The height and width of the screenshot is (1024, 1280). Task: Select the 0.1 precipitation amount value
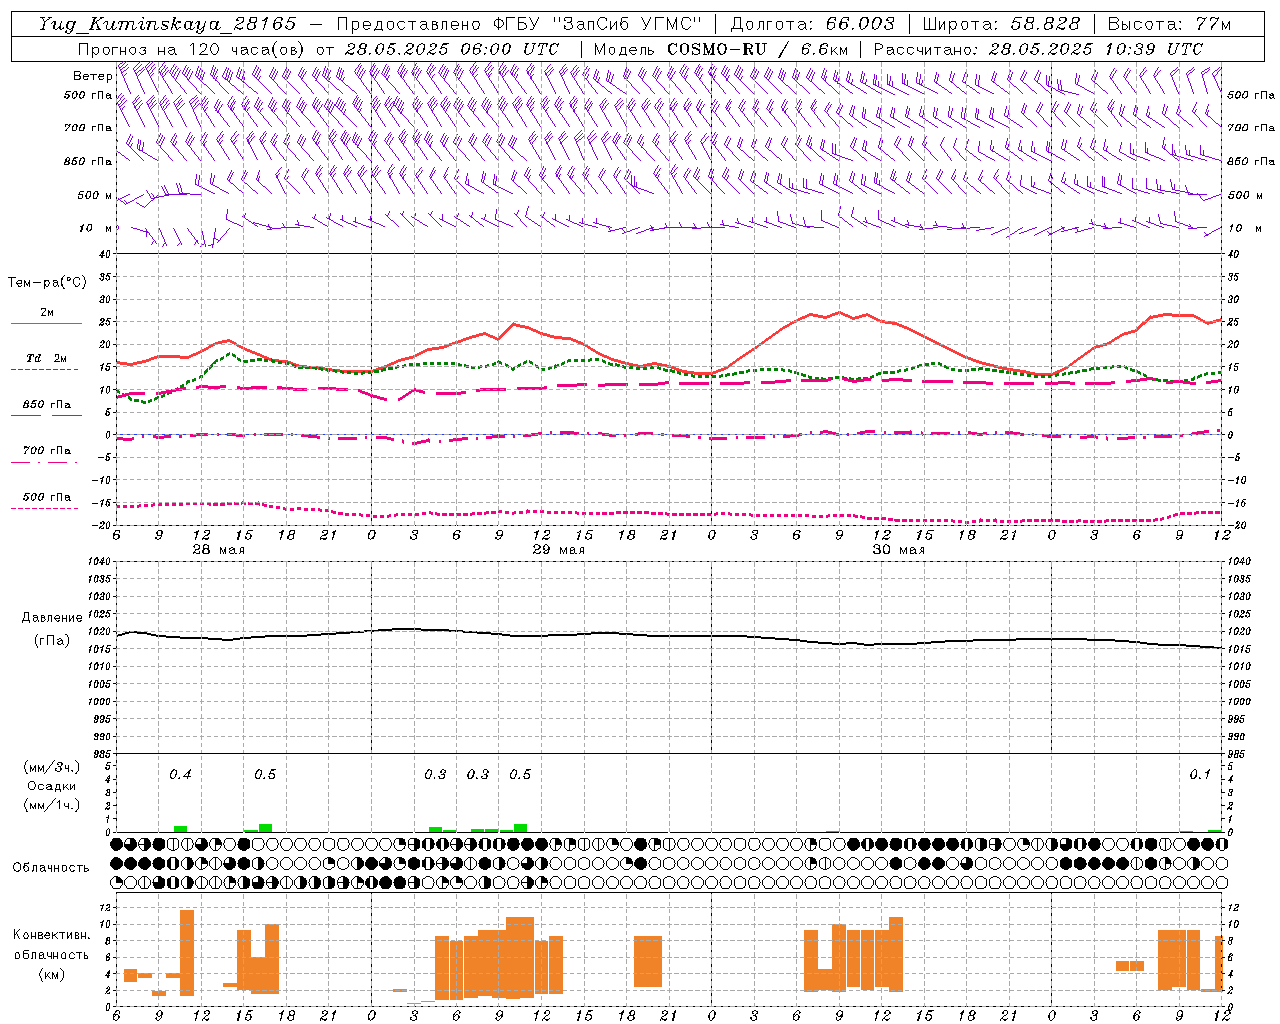tap(1199, 775)
